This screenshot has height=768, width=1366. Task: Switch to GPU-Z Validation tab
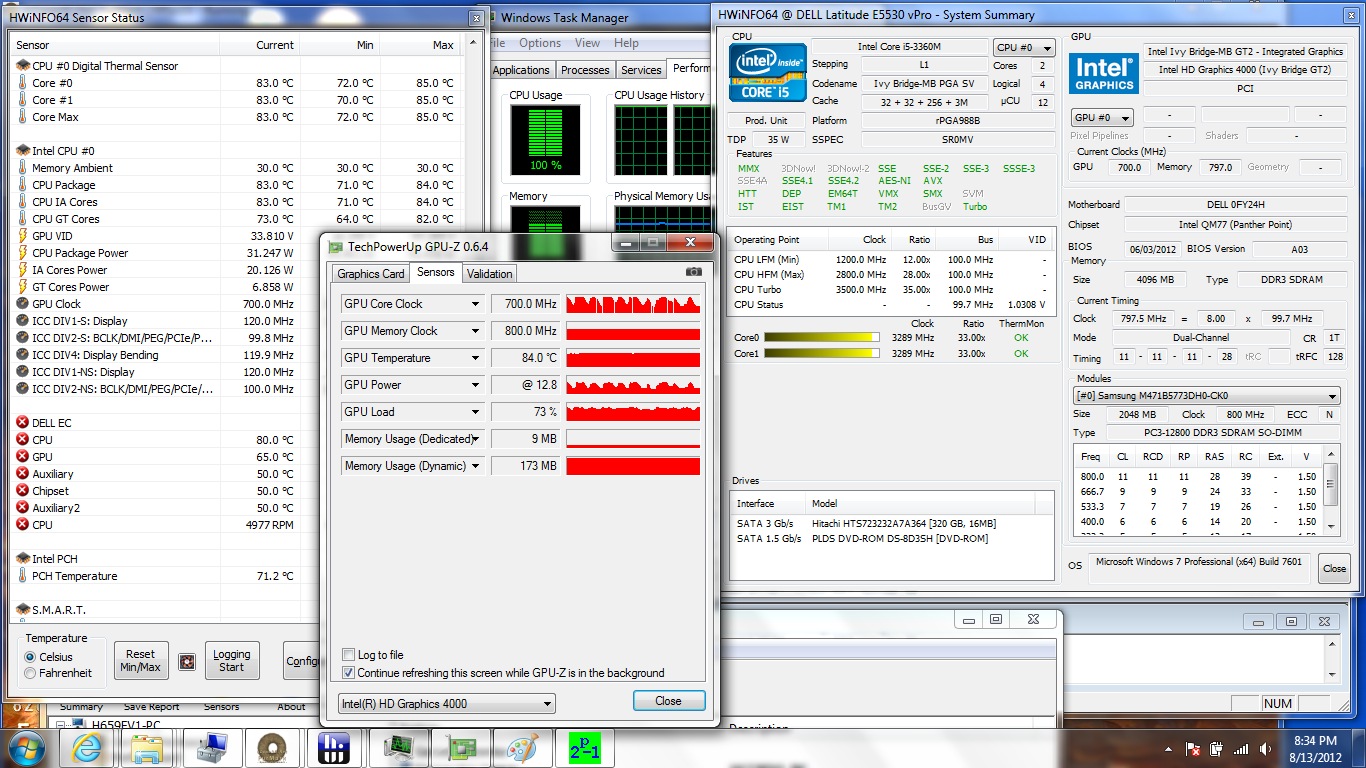click(x=489, y=274)
